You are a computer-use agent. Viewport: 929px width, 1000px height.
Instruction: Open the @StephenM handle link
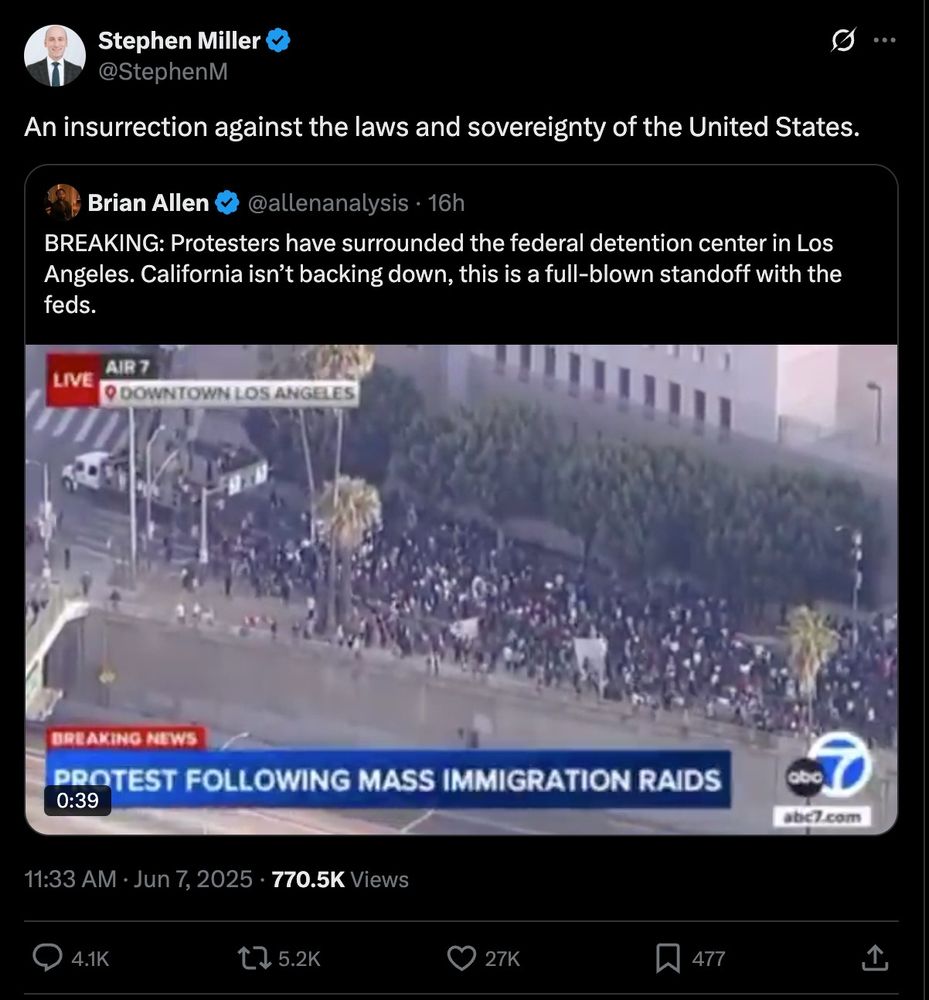click(x=163, y=71)
